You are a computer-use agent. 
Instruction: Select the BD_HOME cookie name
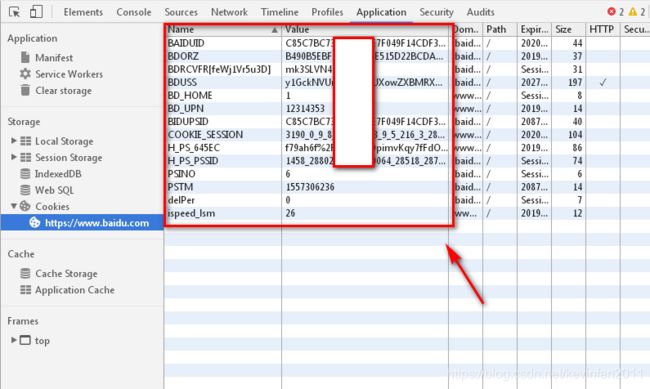click(x=190, y=95)
